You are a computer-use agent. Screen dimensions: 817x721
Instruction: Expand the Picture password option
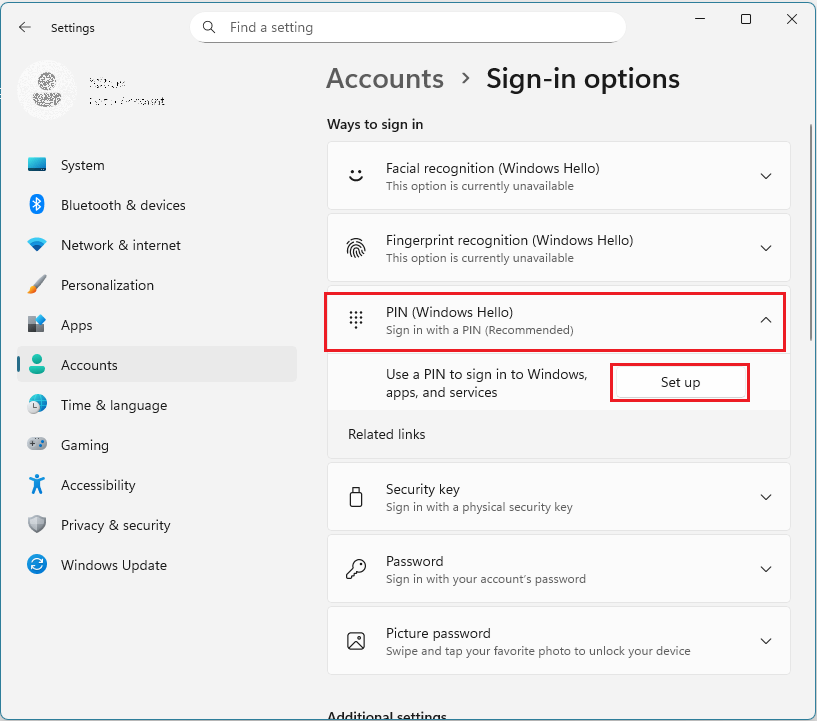765,641
